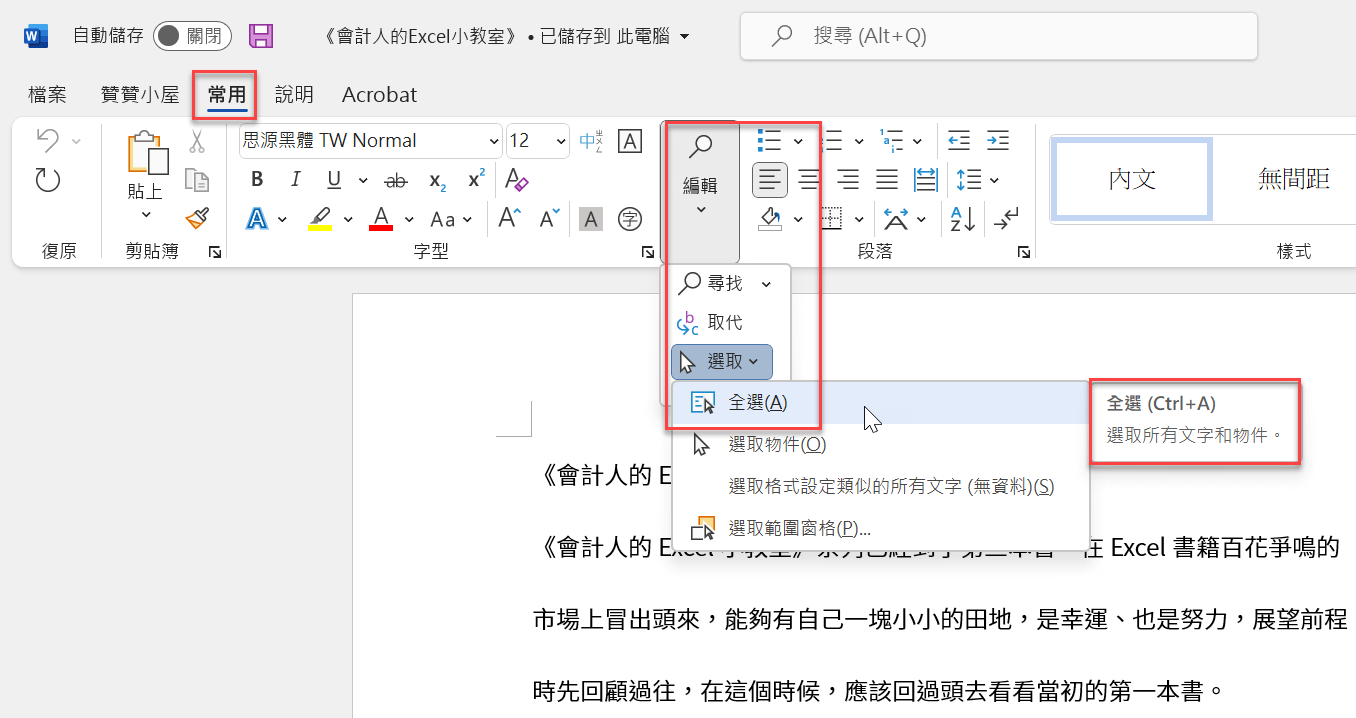The width and height of the screenshot is (1356, 718).
Task: Toggle align left paragraph button
Action: [x=769, y=180]
